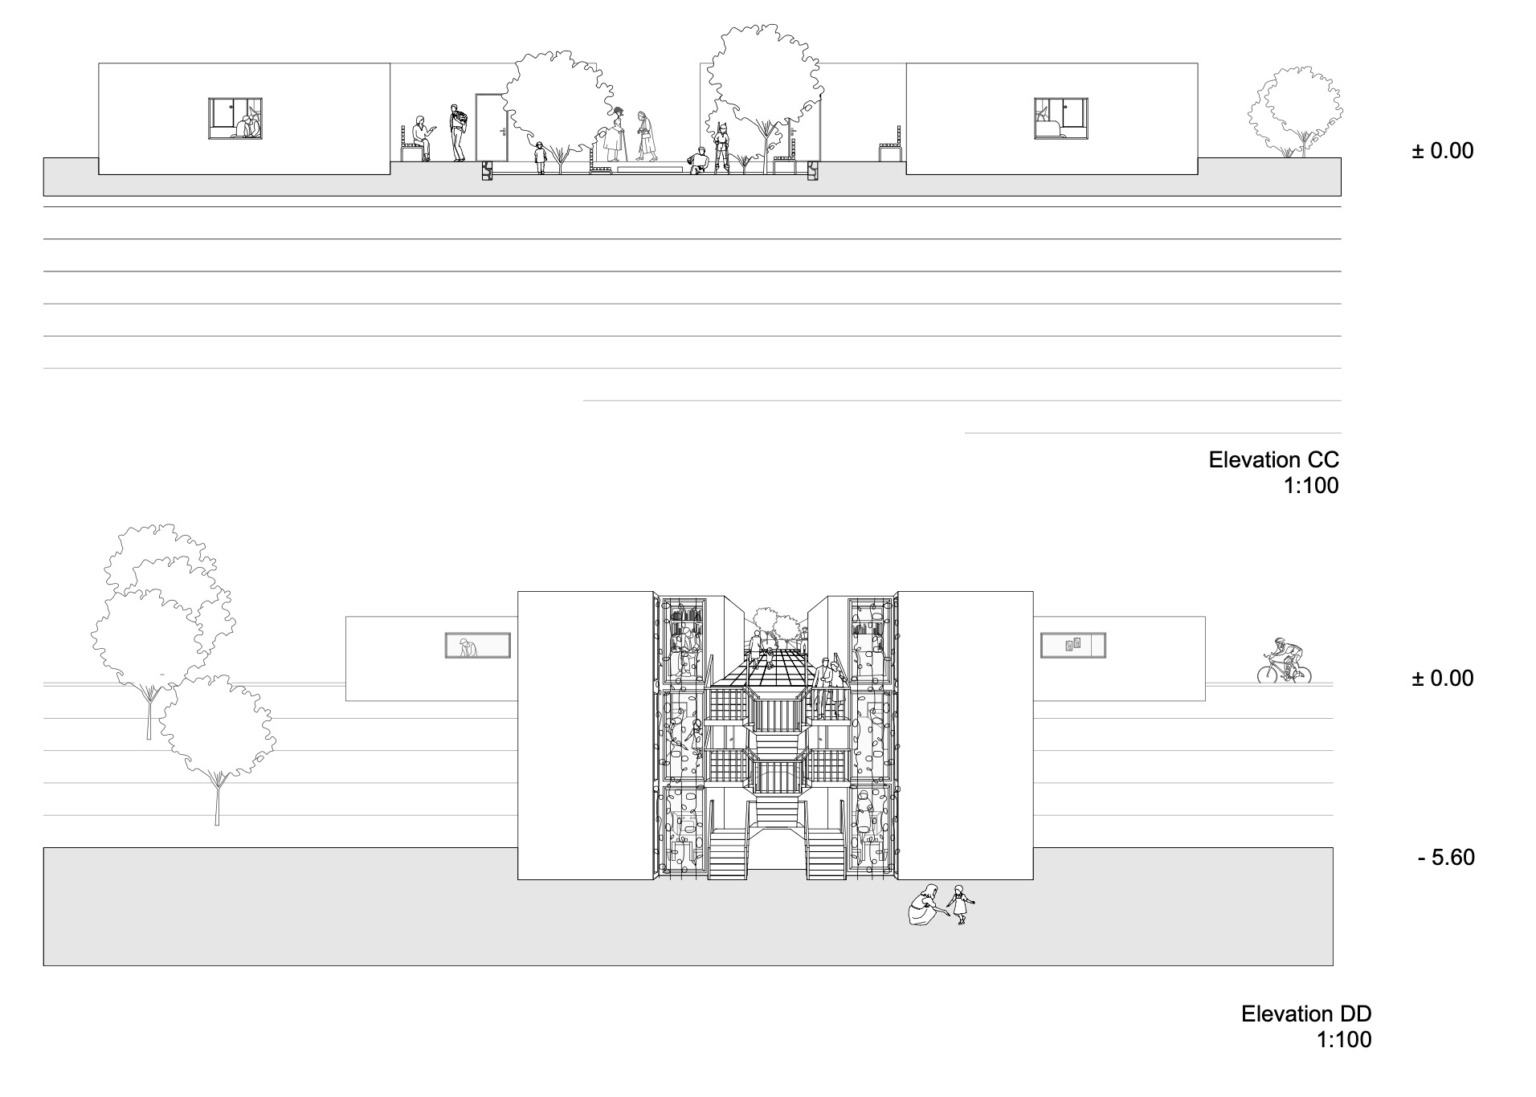Image resolution: width=1536 pixels, height=1097 pixels.
Task: Select the crouching adult and child figures
Action: pyautogui.click(x=941, y=904)
